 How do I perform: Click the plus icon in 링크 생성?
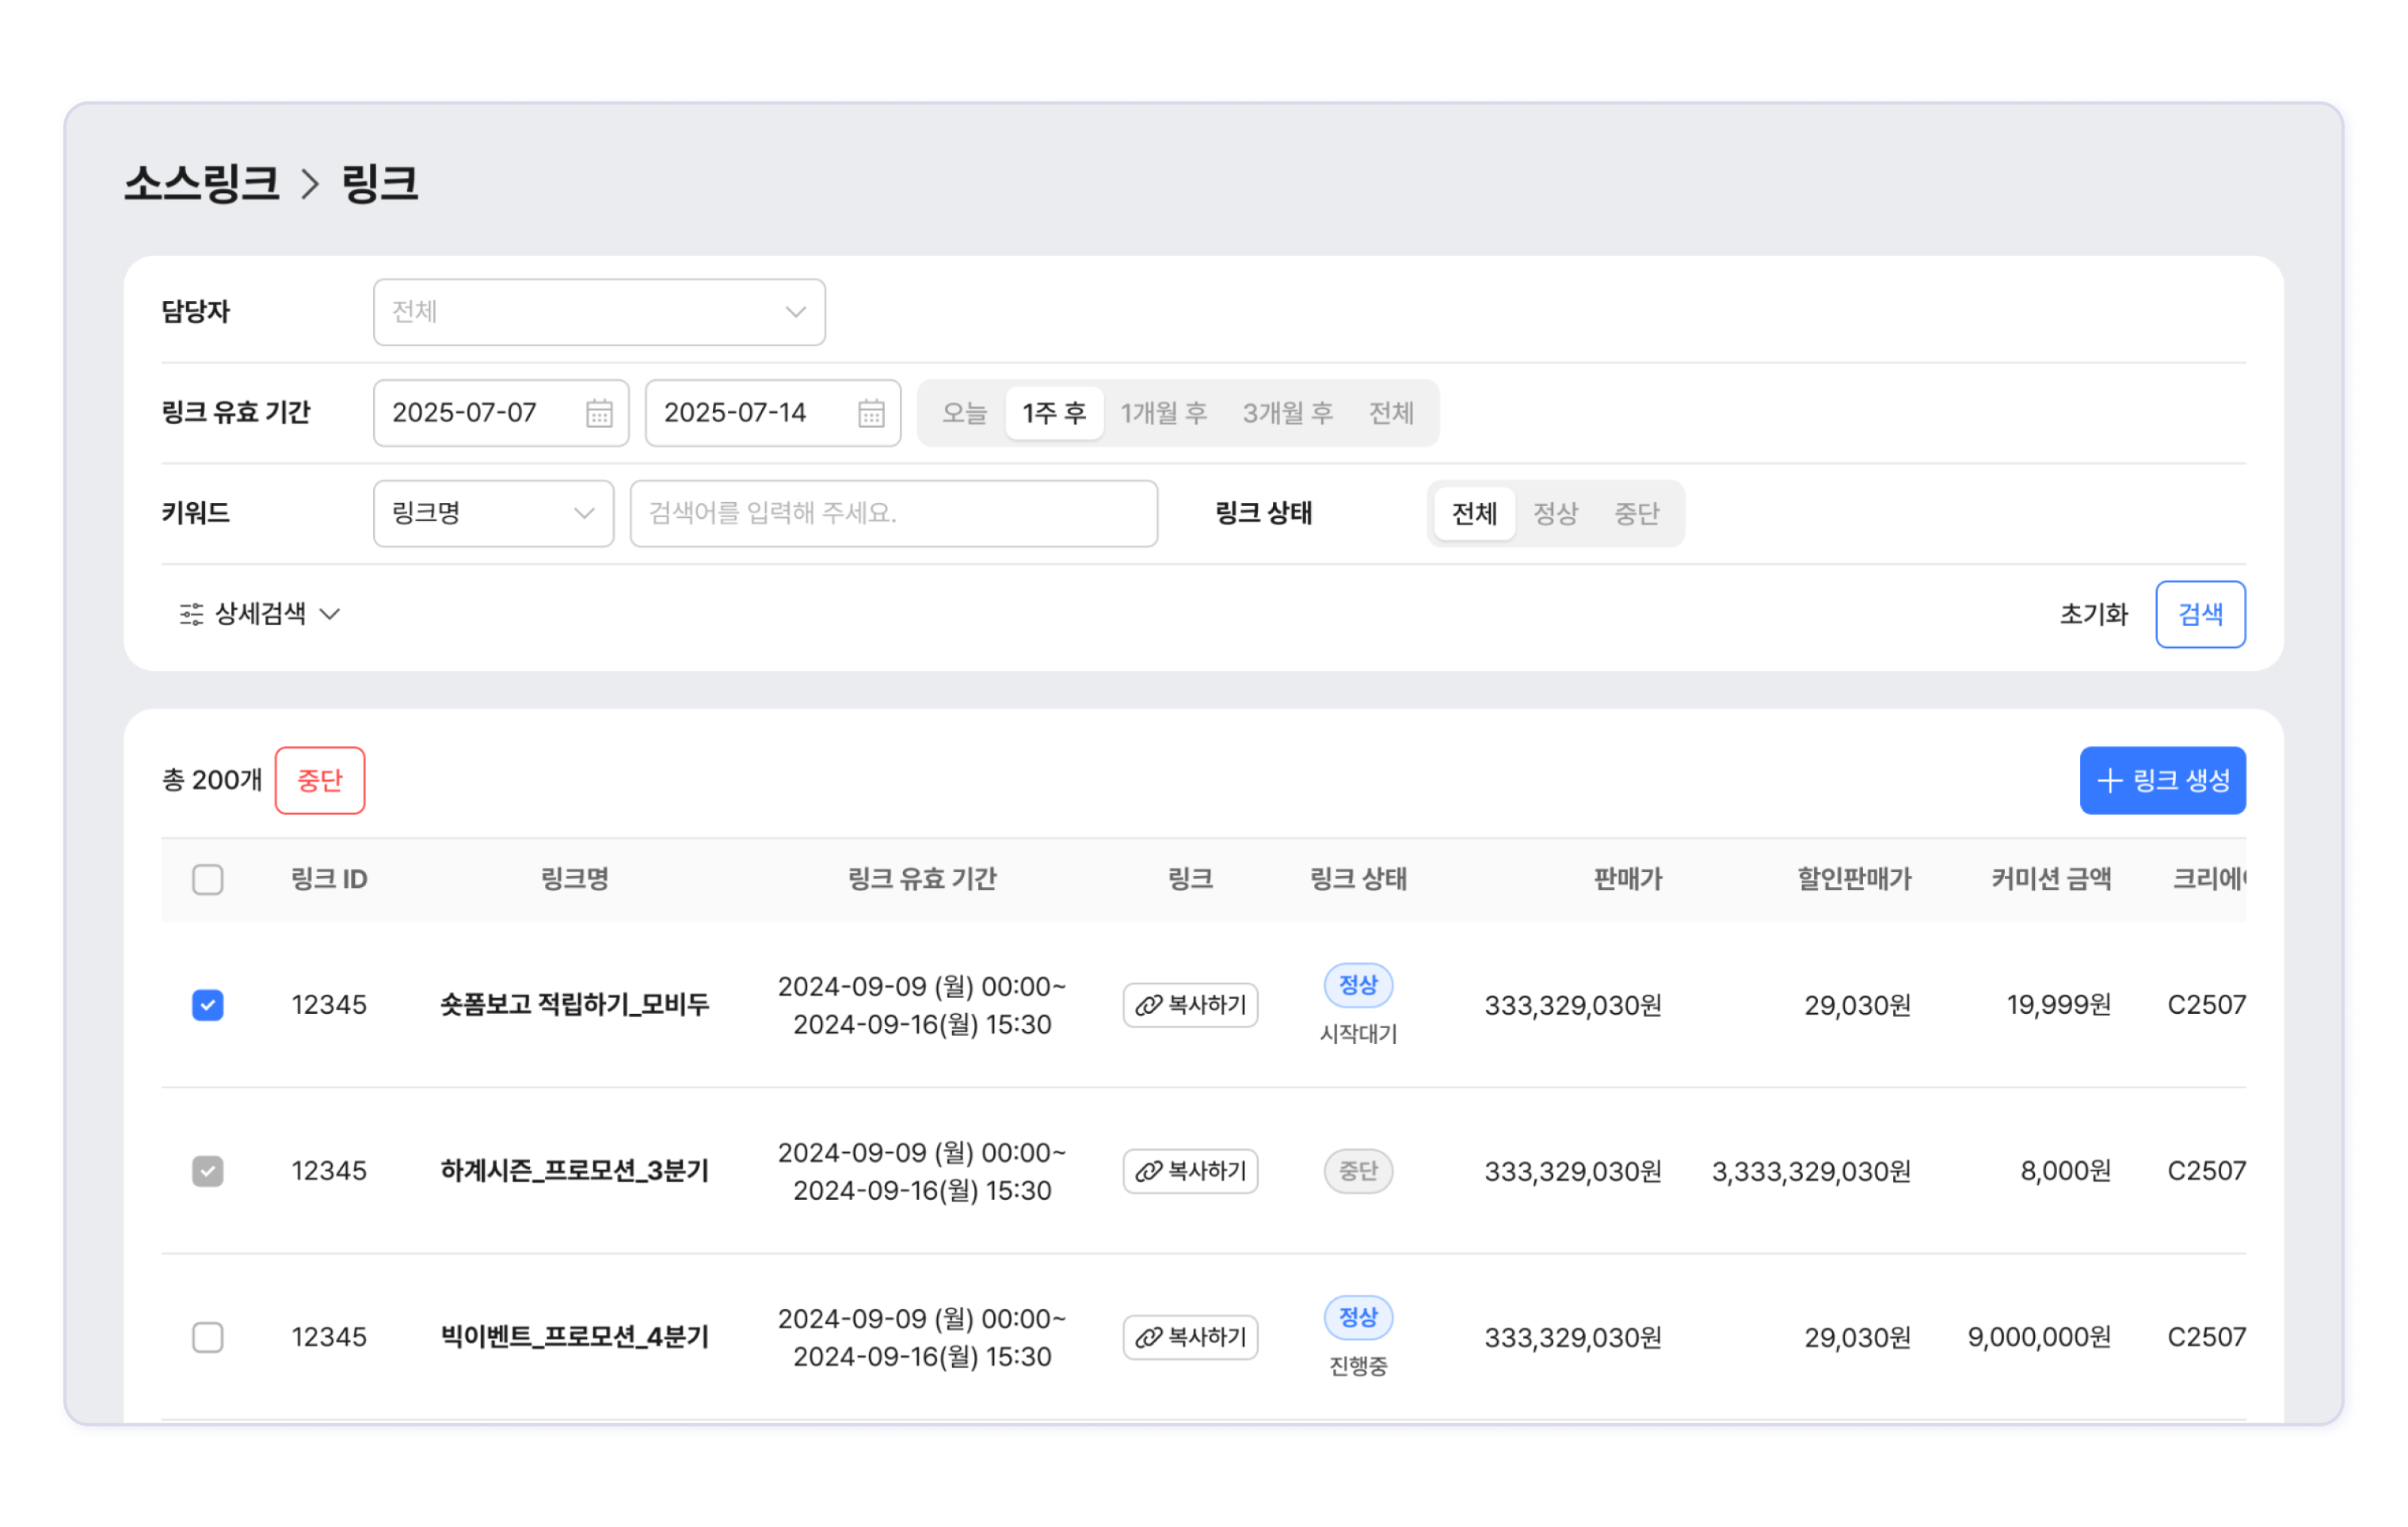click(2109, 781)
